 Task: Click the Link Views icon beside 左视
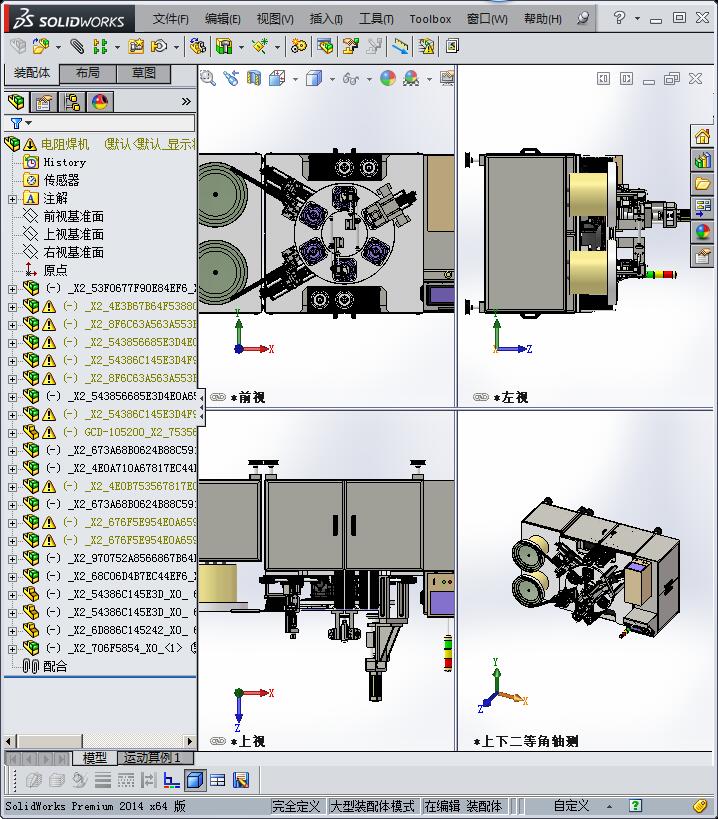[480, 397]
